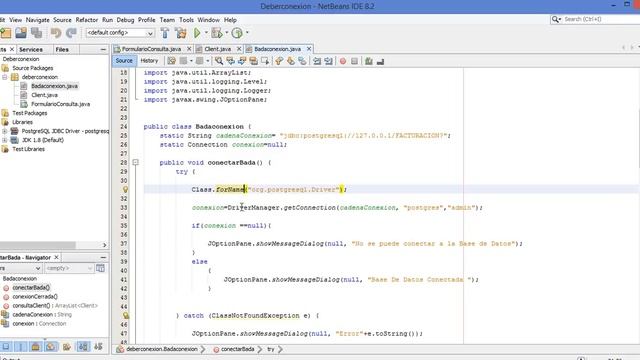Collapse the conectarBada method fold

tap(136, 162)
